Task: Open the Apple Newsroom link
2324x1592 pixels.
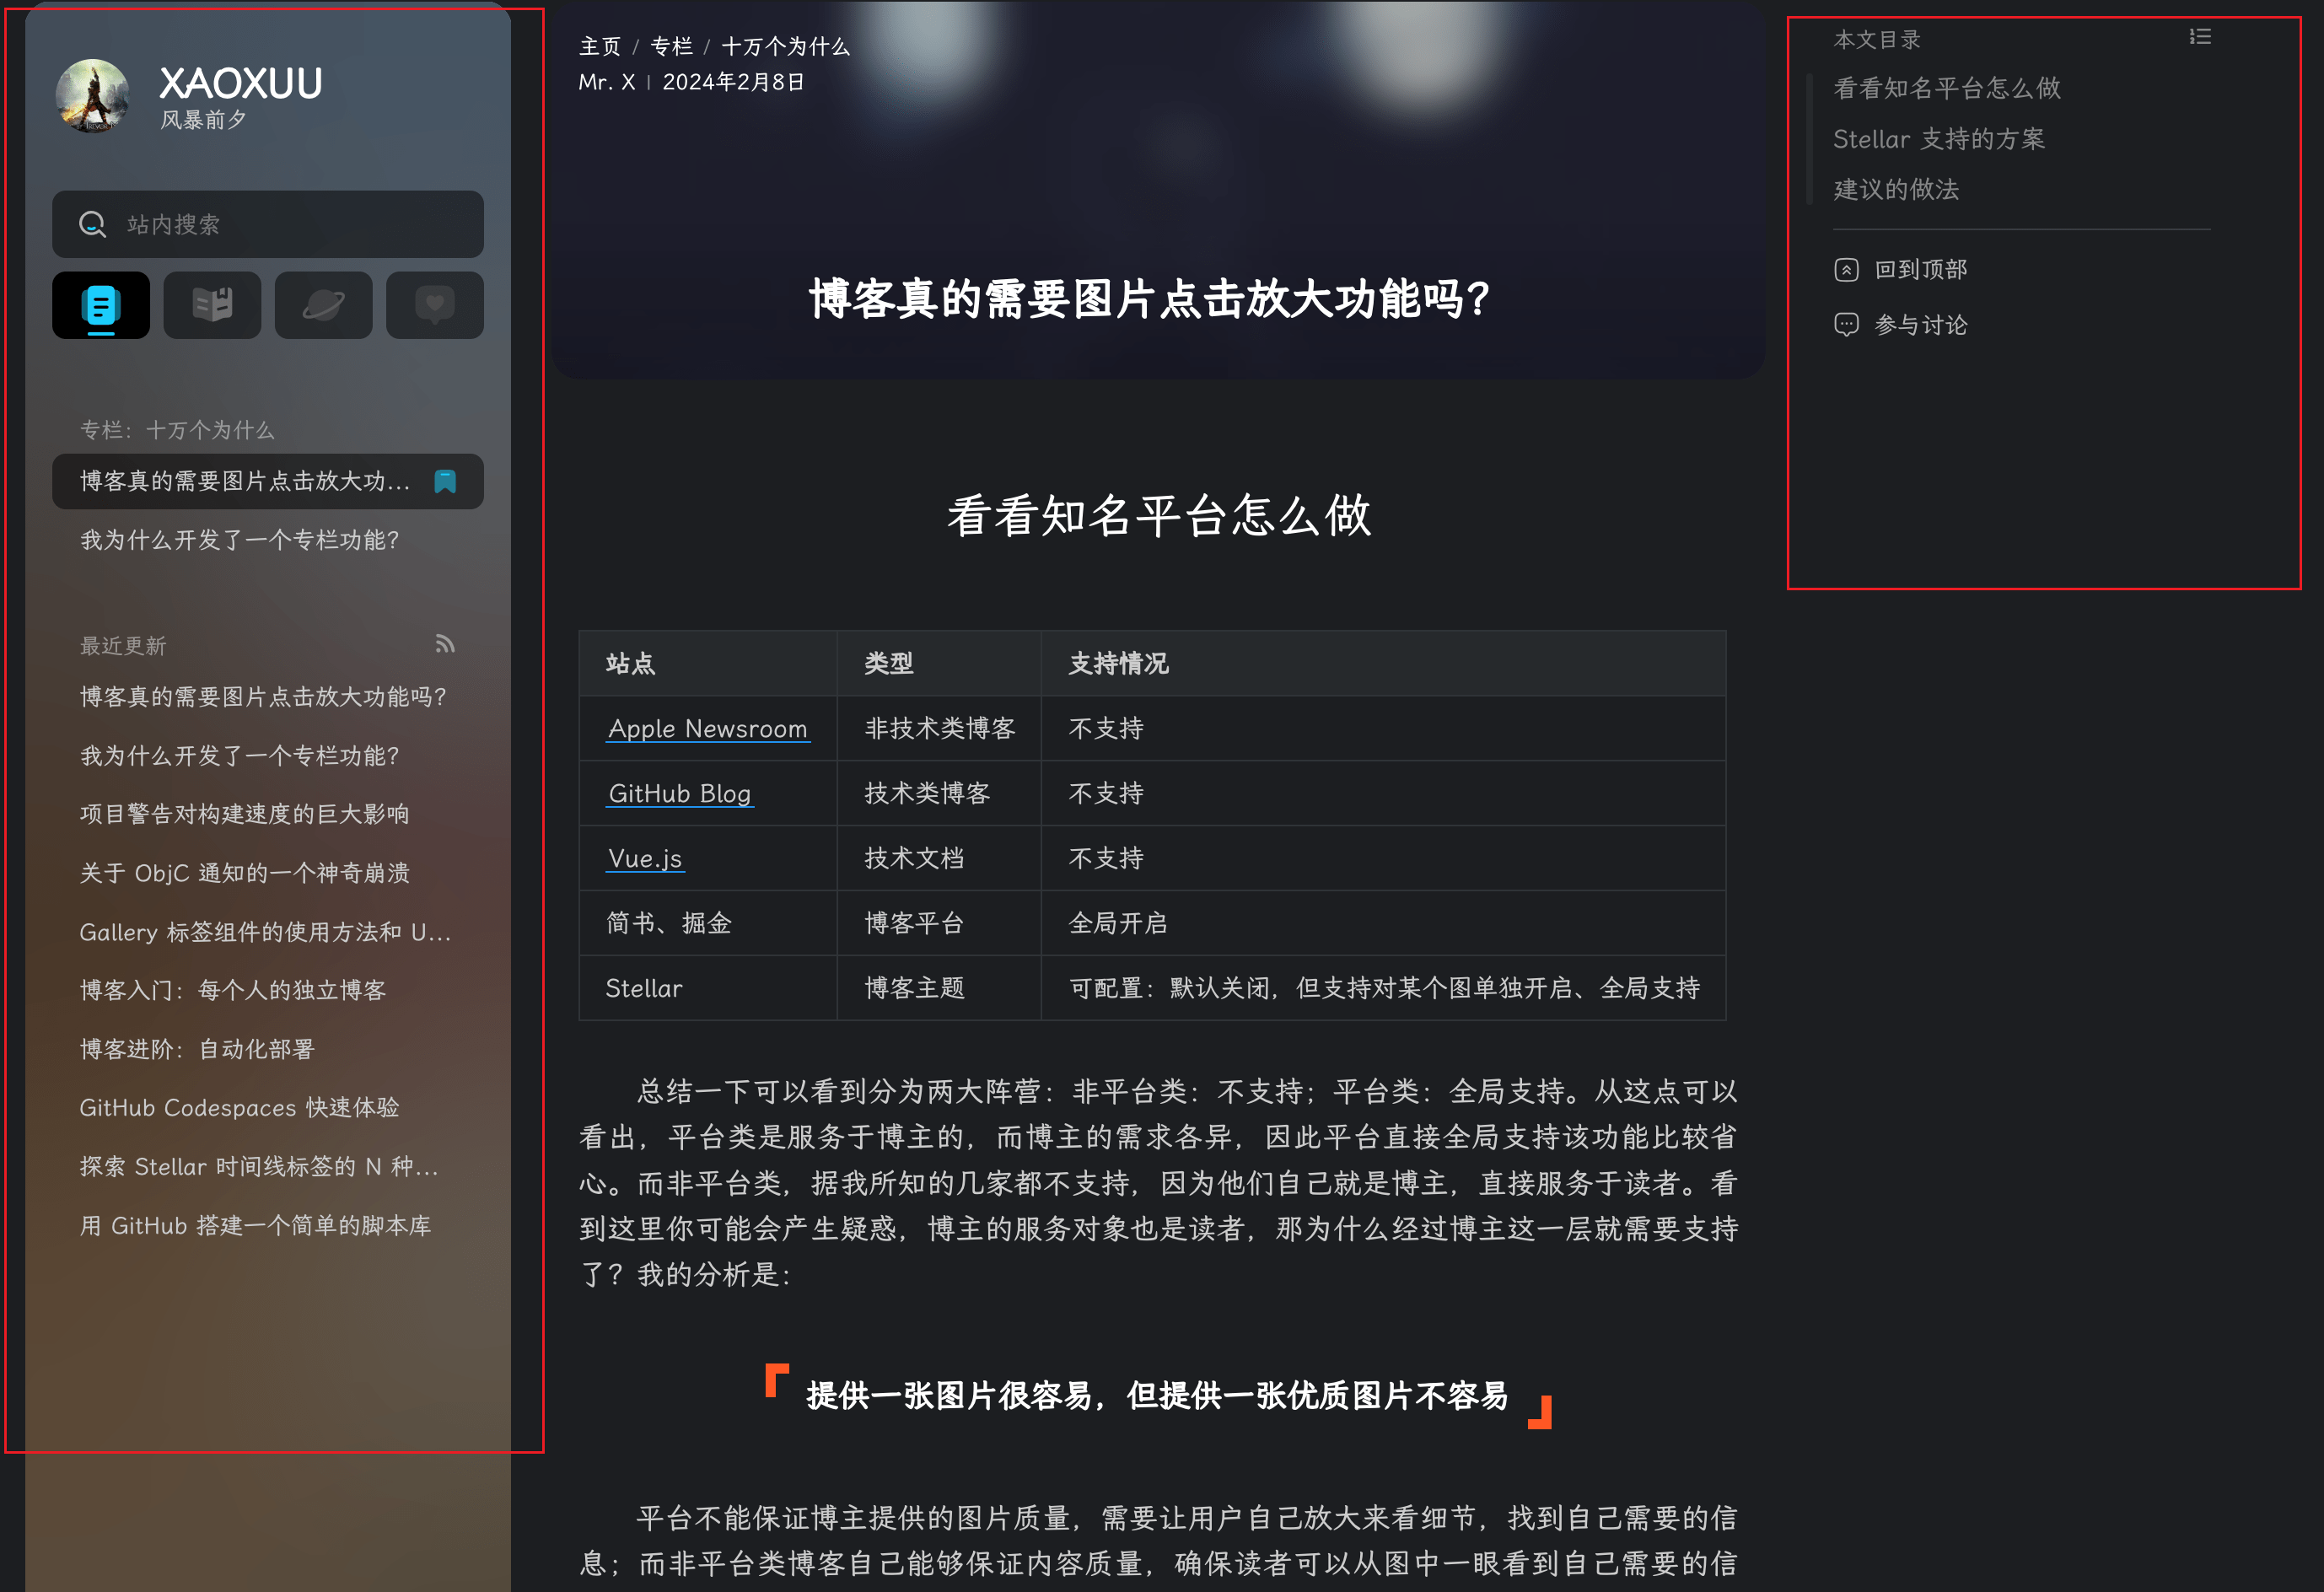Action: pos(707,728)
